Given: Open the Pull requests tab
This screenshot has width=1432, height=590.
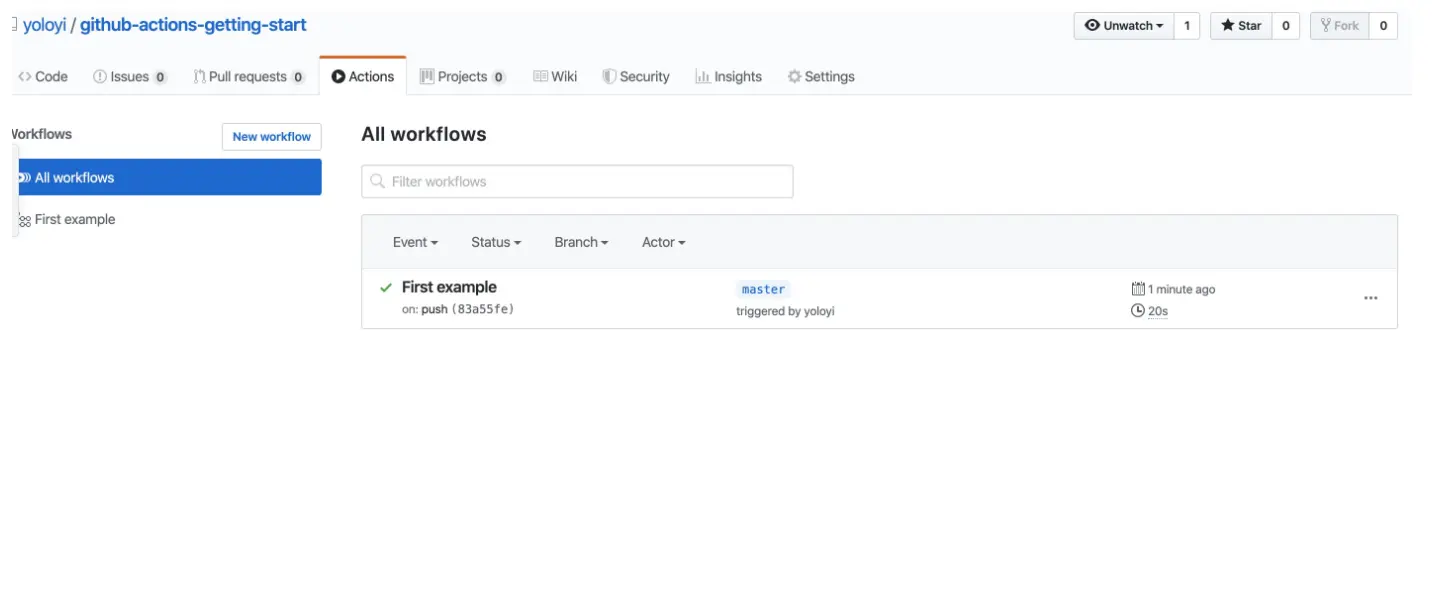Looking at the screenshot, I should [249, 76].
